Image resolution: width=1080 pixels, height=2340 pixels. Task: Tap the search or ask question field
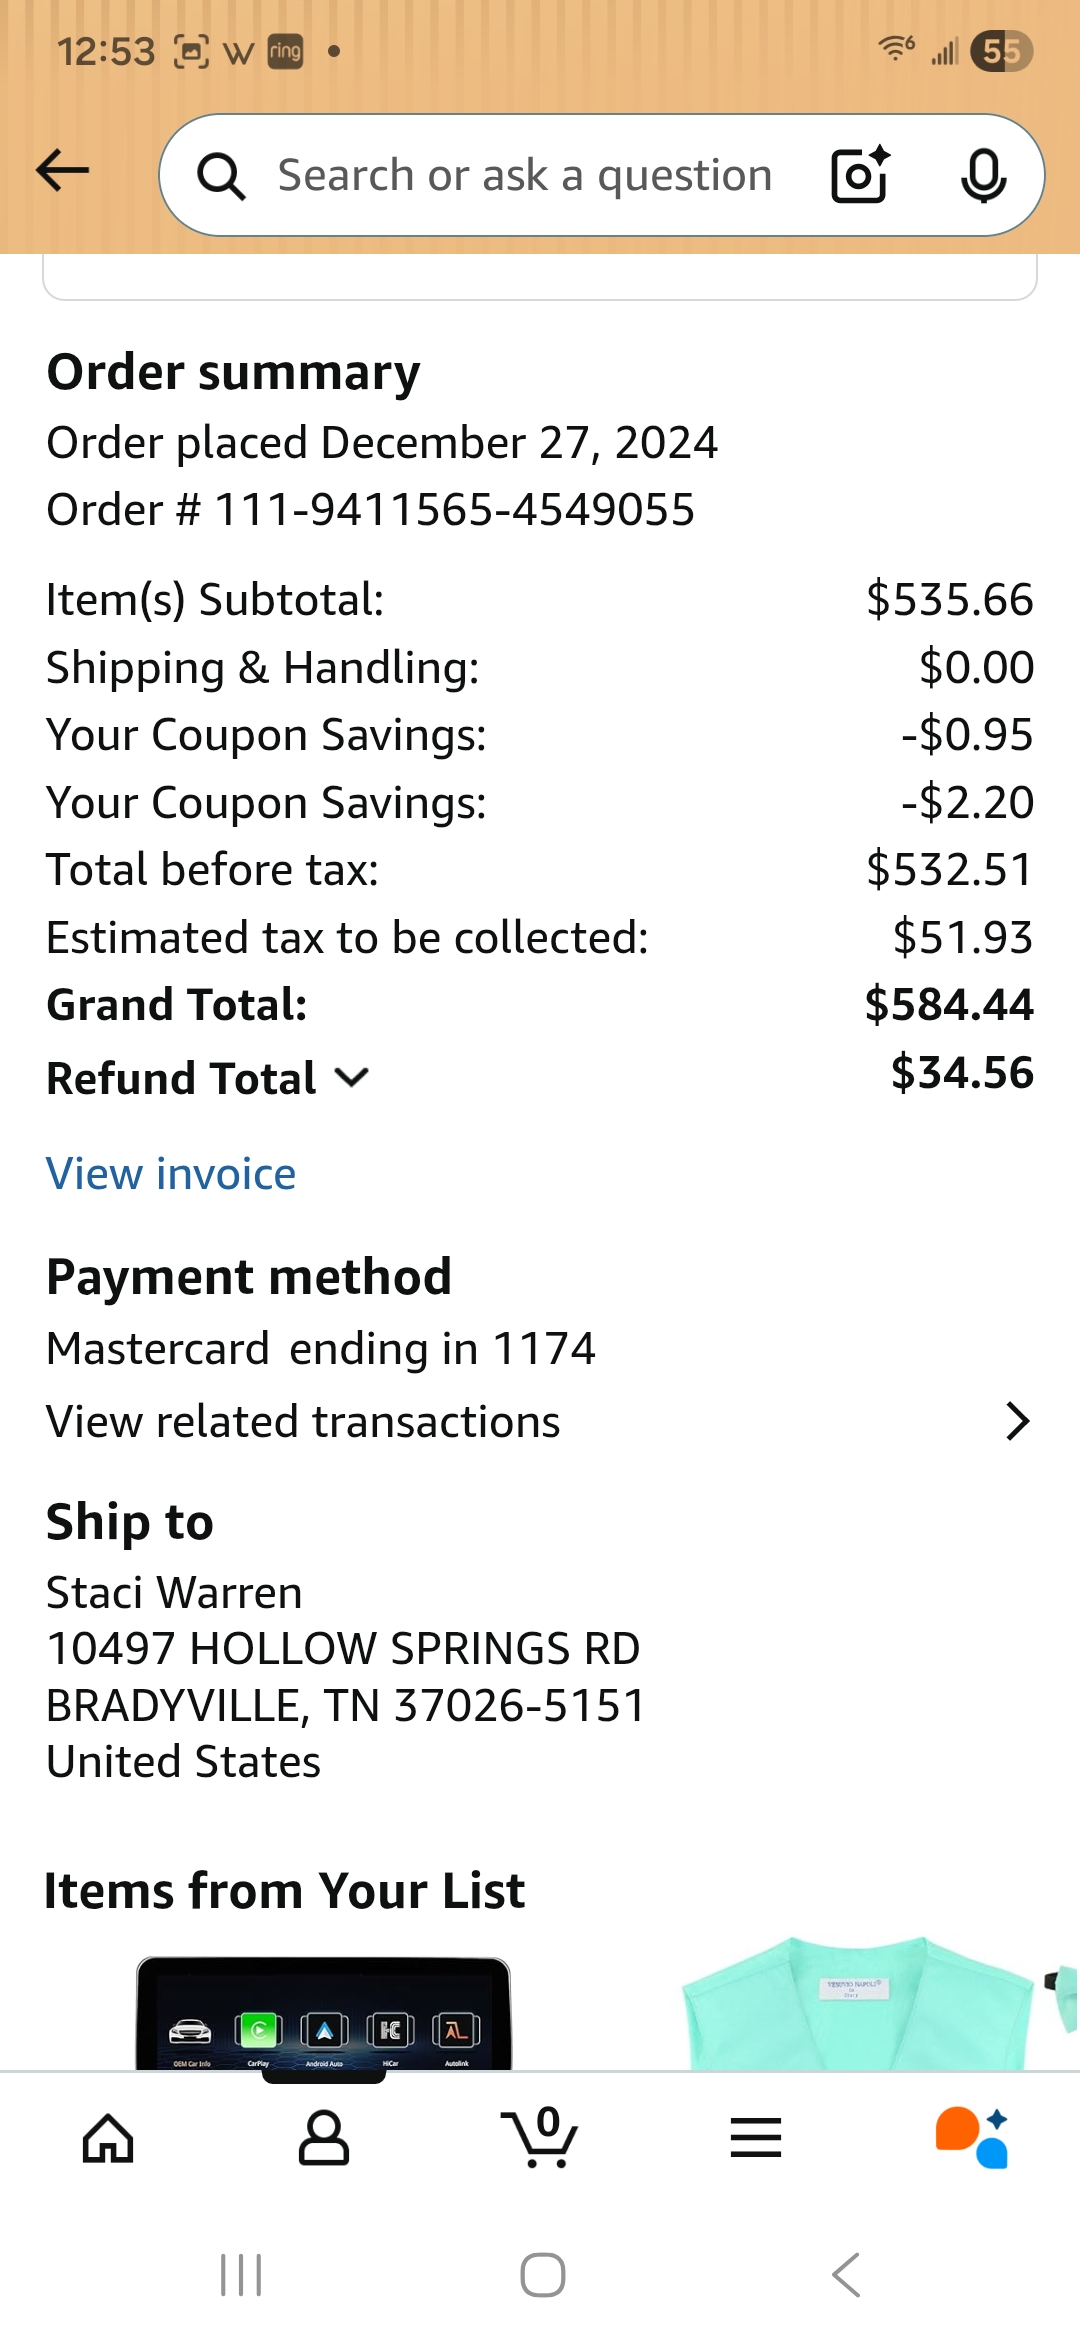click(x=525, y=176)
